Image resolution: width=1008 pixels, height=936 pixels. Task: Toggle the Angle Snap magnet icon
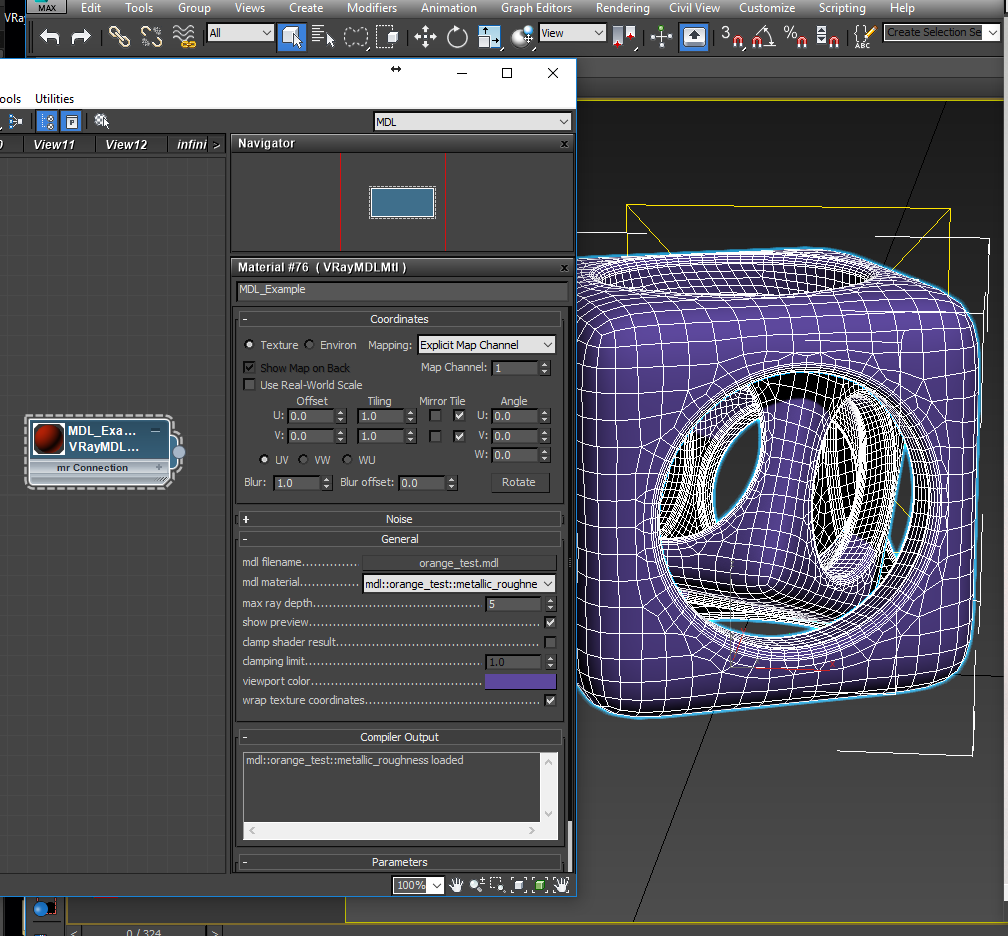pyautogui.click(x=763, y=37)
